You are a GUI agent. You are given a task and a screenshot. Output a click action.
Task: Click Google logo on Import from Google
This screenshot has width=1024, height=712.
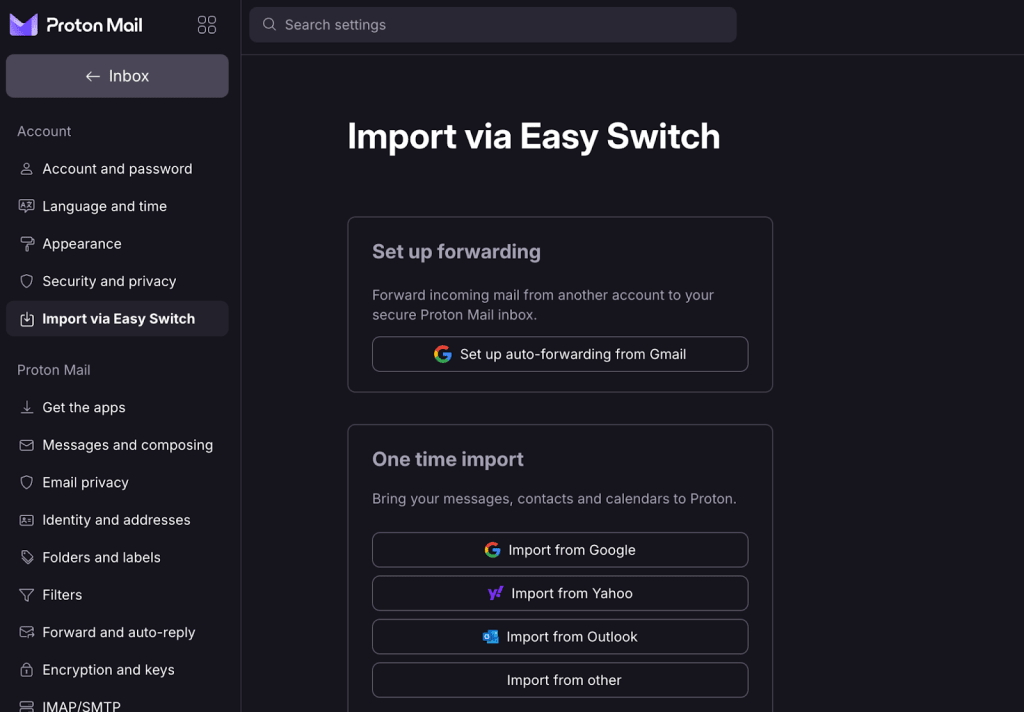492,550
